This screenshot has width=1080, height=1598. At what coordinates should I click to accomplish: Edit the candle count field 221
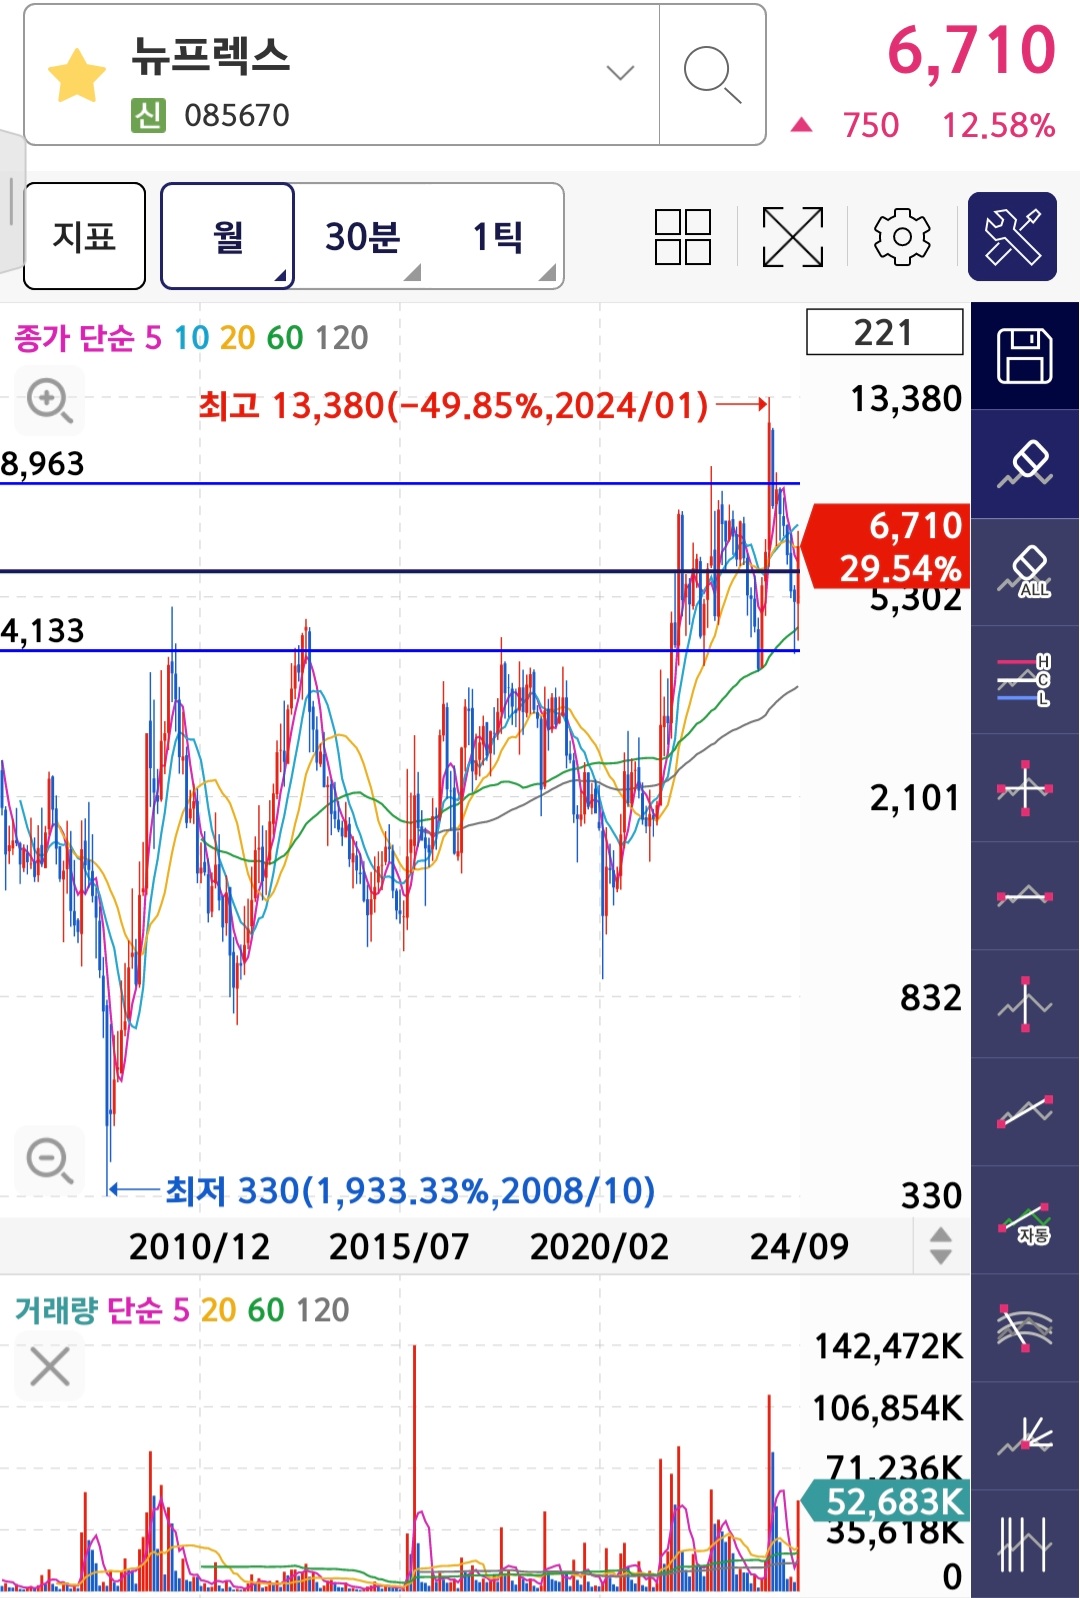point(885,332)
